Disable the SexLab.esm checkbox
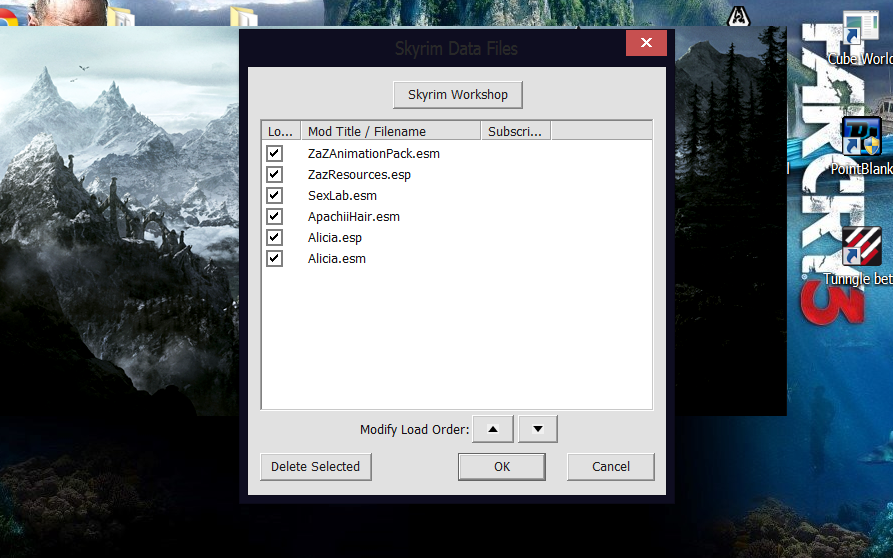This screenshot has width=893, height=558. tap(274, 195)
